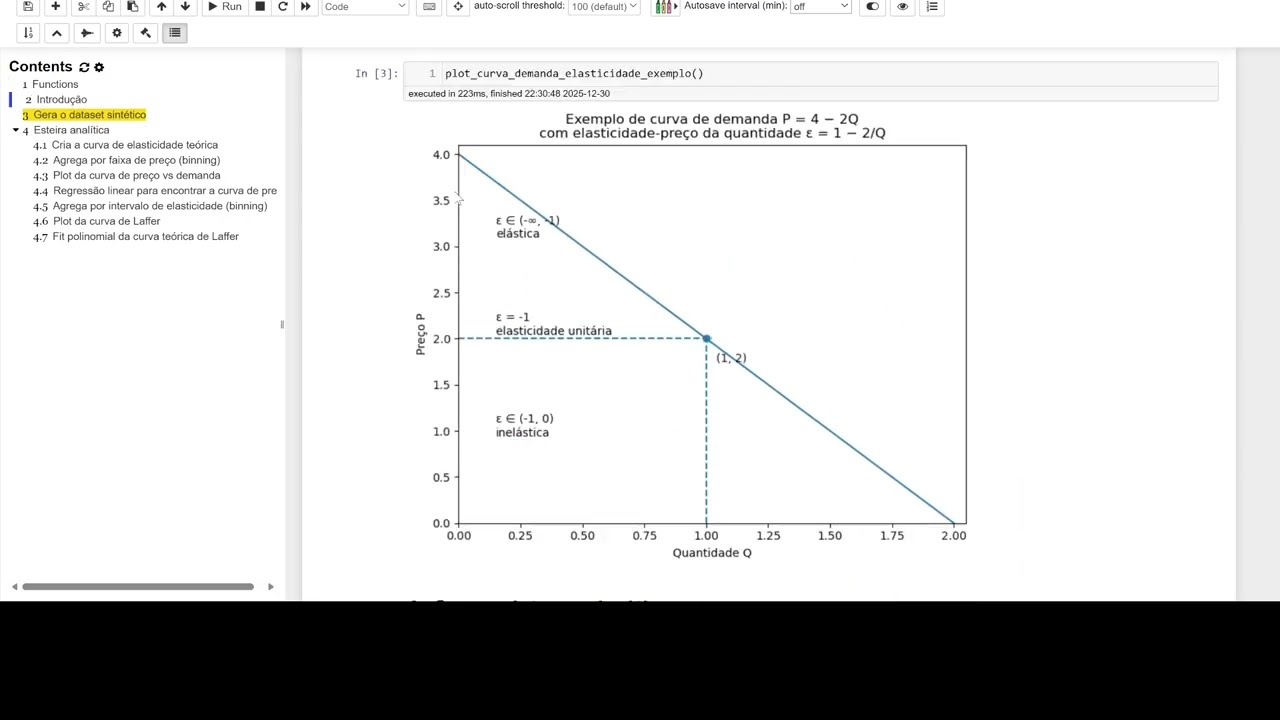Toggle the eye visibility icon in toolbar
This screenshot has height=720, width=1280.
click(903, 6)
